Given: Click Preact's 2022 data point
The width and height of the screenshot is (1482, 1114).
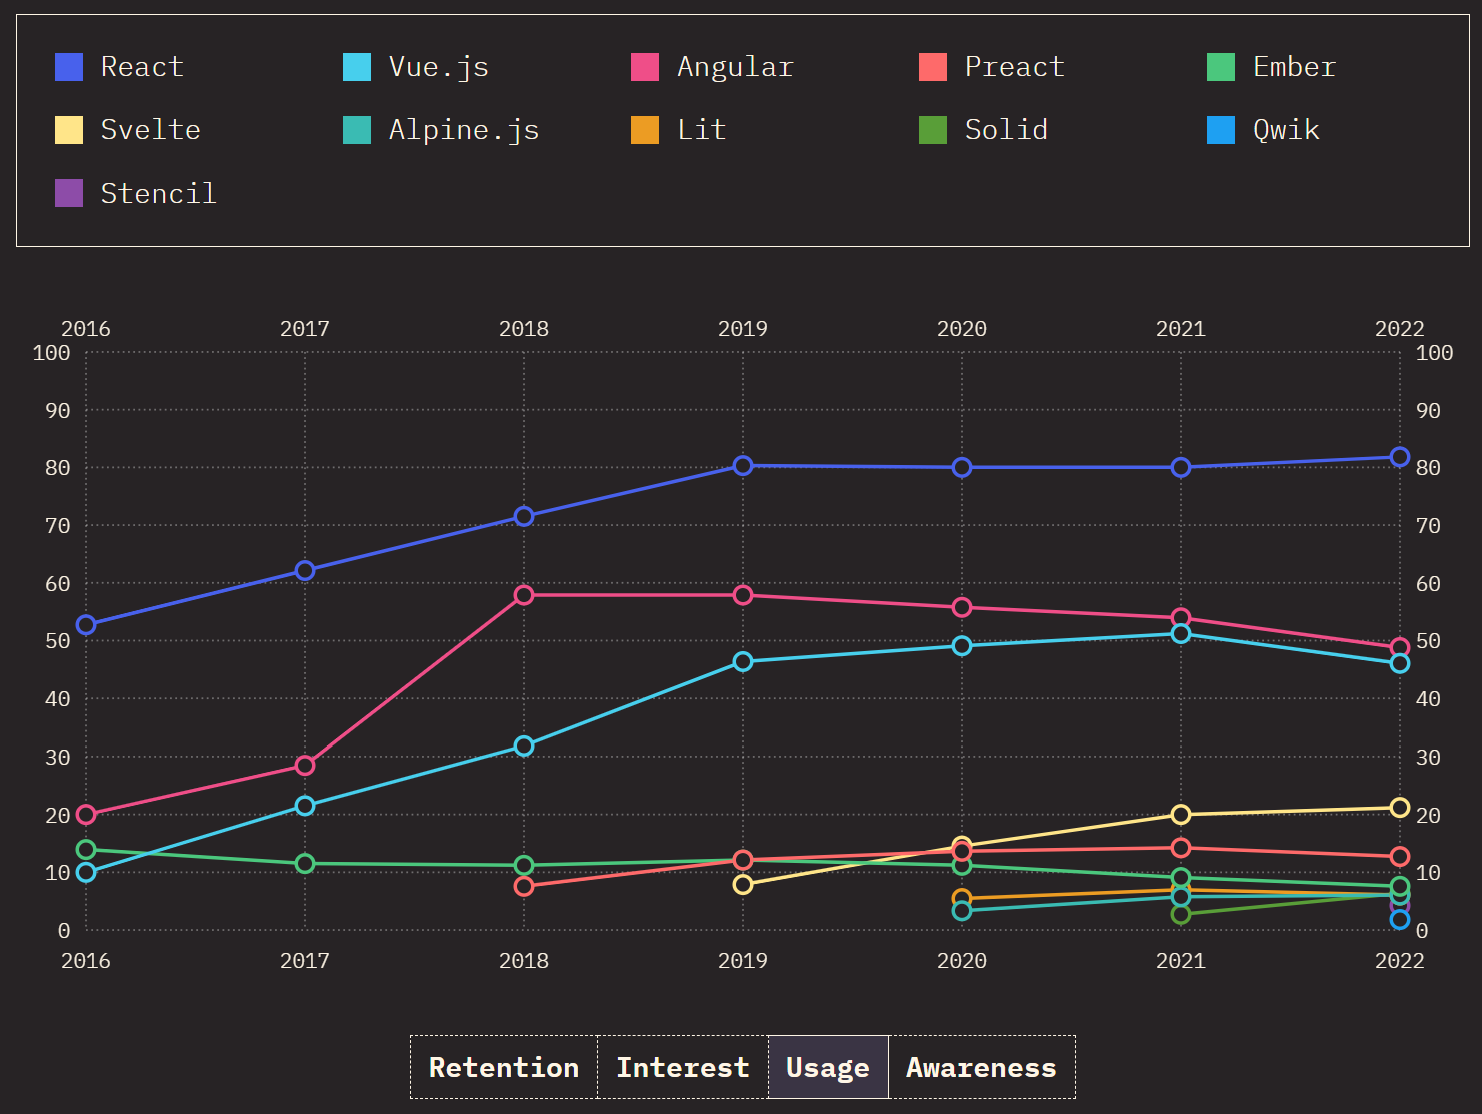Looking at the screenshot, I should pos(1400,857).
